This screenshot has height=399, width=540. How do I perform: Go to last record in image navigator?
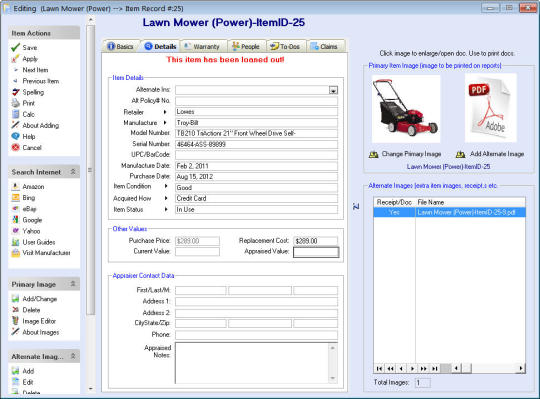coord(435,368)
